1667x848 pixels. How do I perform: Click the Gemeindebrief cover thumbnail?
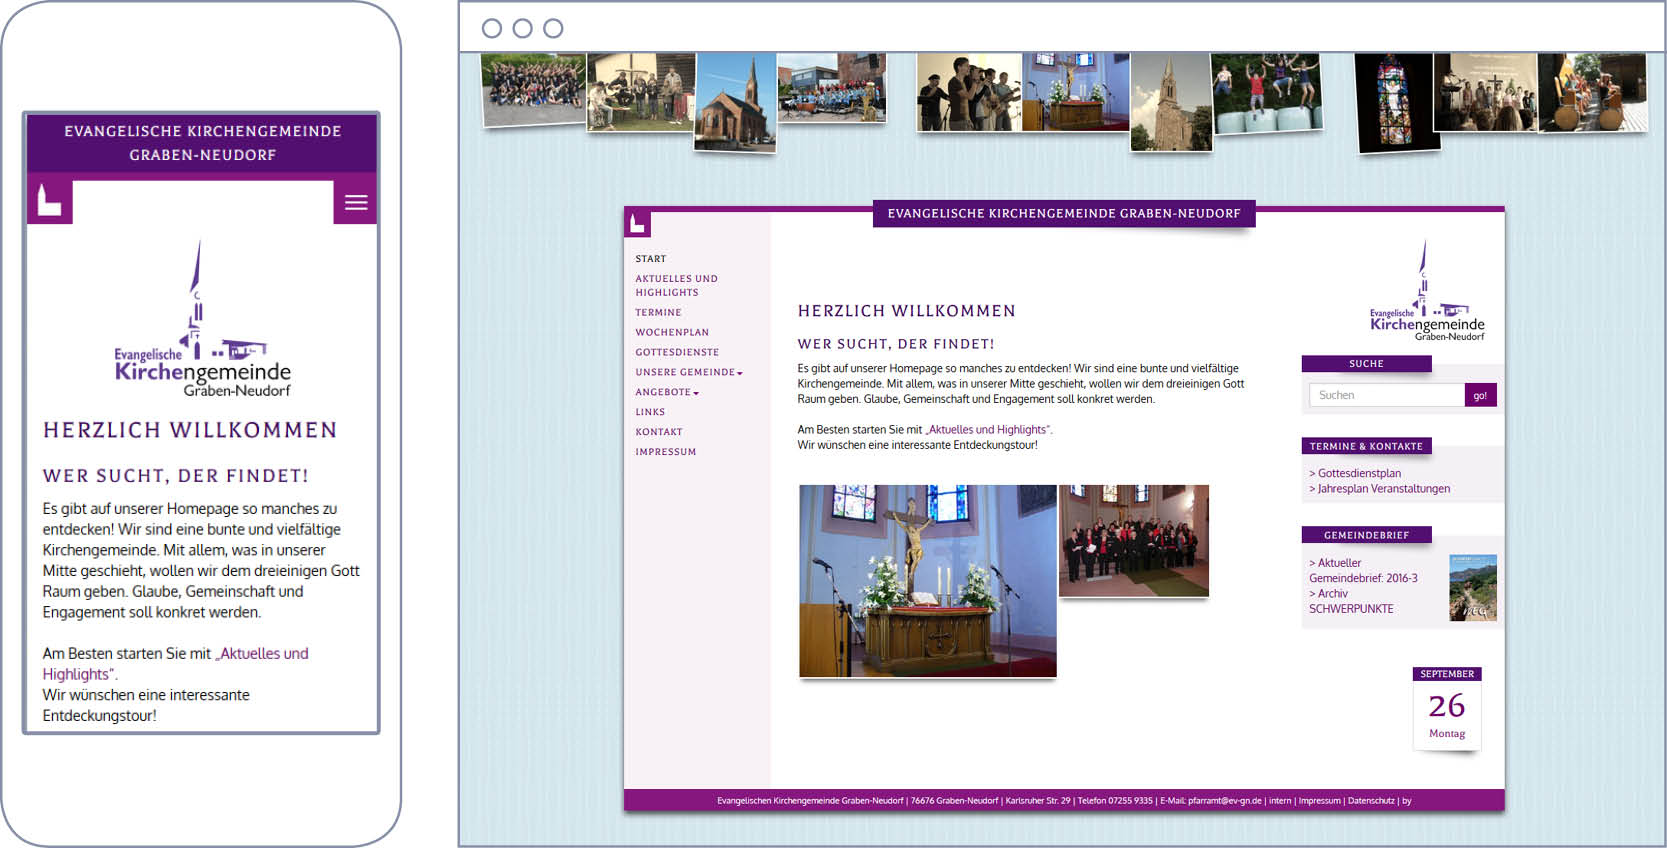pos(1473,588)
